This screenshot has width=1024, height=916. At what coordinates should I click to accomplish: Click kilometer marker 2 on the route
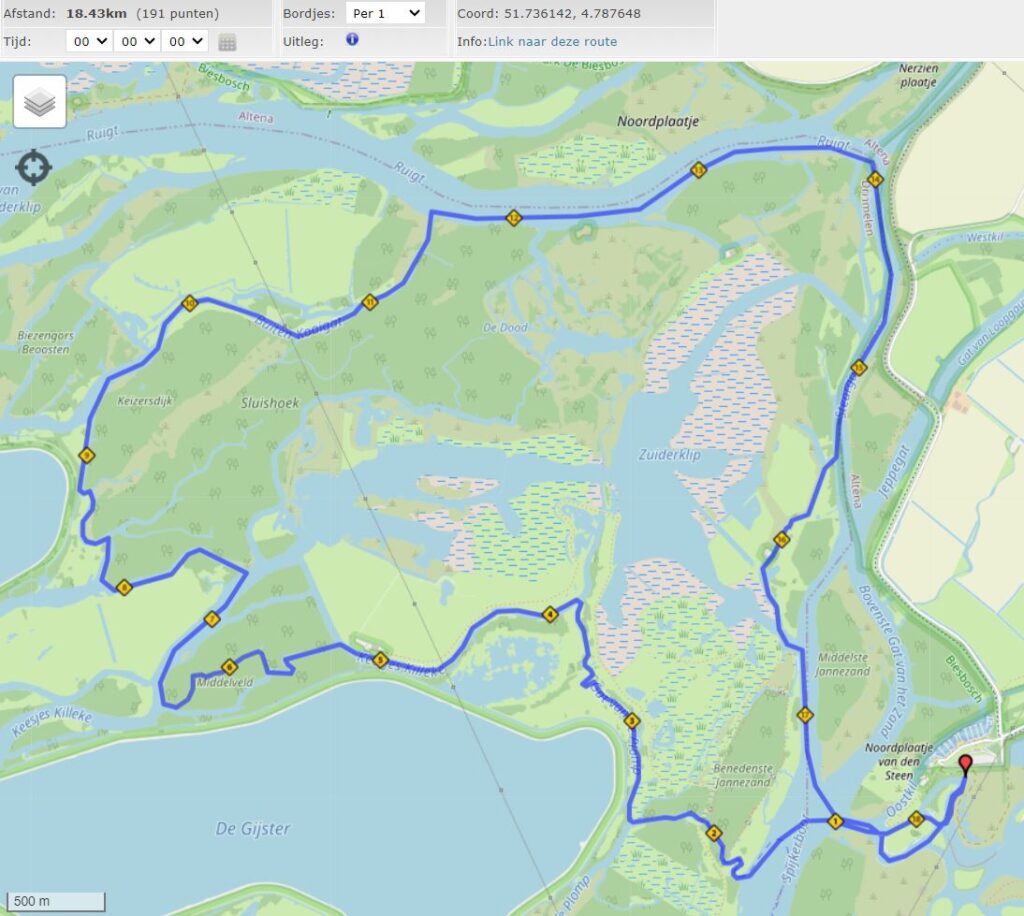(x=714, y=834)
